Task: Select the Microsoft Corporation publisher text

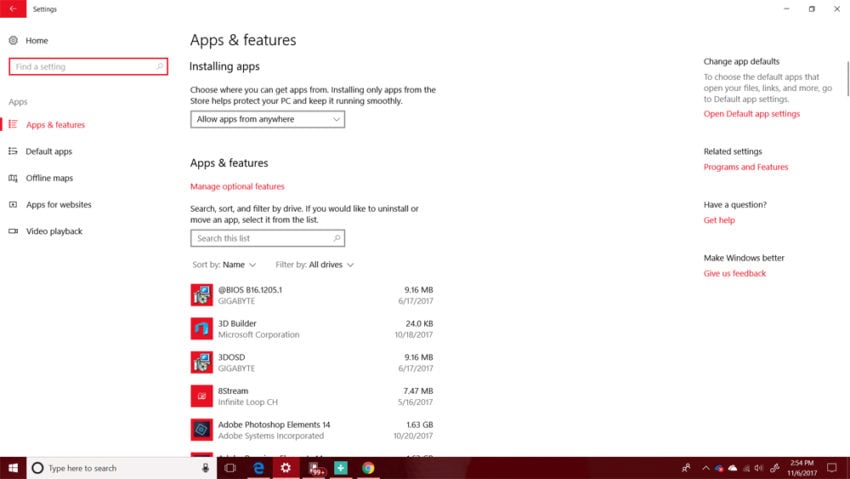Action: (259, 334)
